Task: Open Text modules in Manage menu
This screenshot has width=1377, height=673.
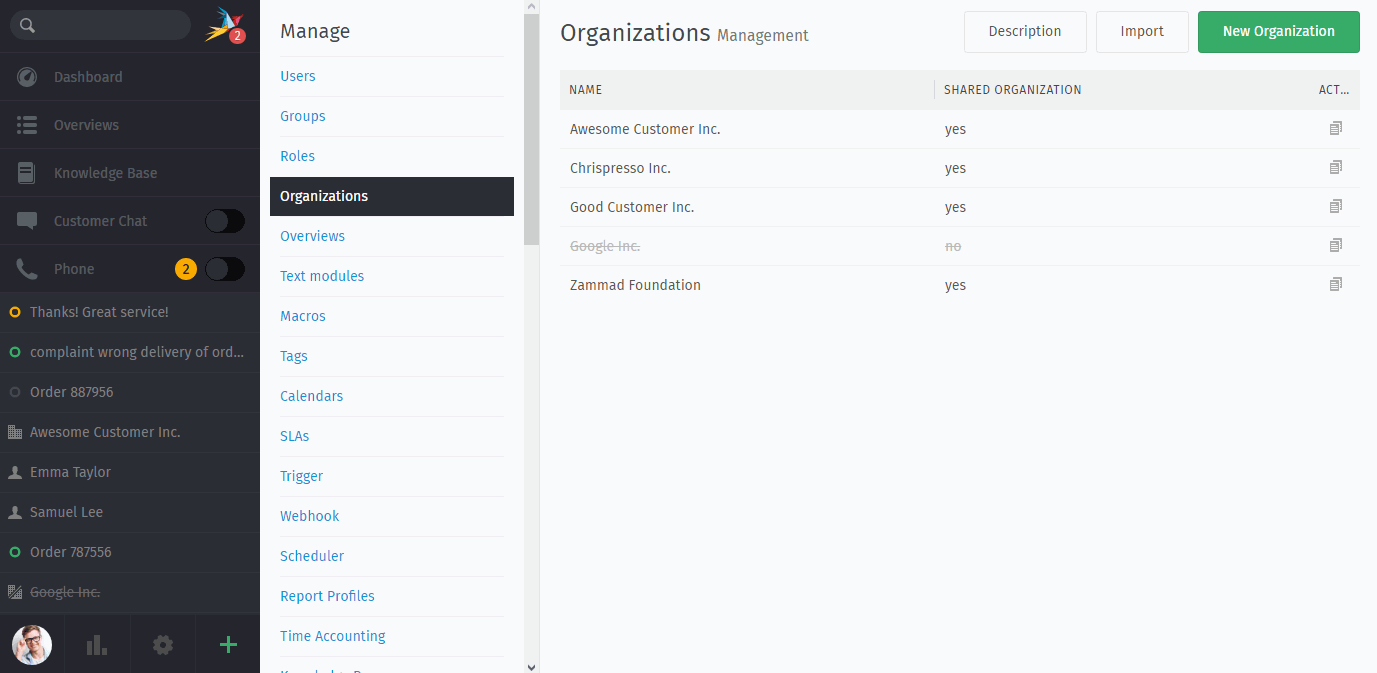Action: [322, 276]
